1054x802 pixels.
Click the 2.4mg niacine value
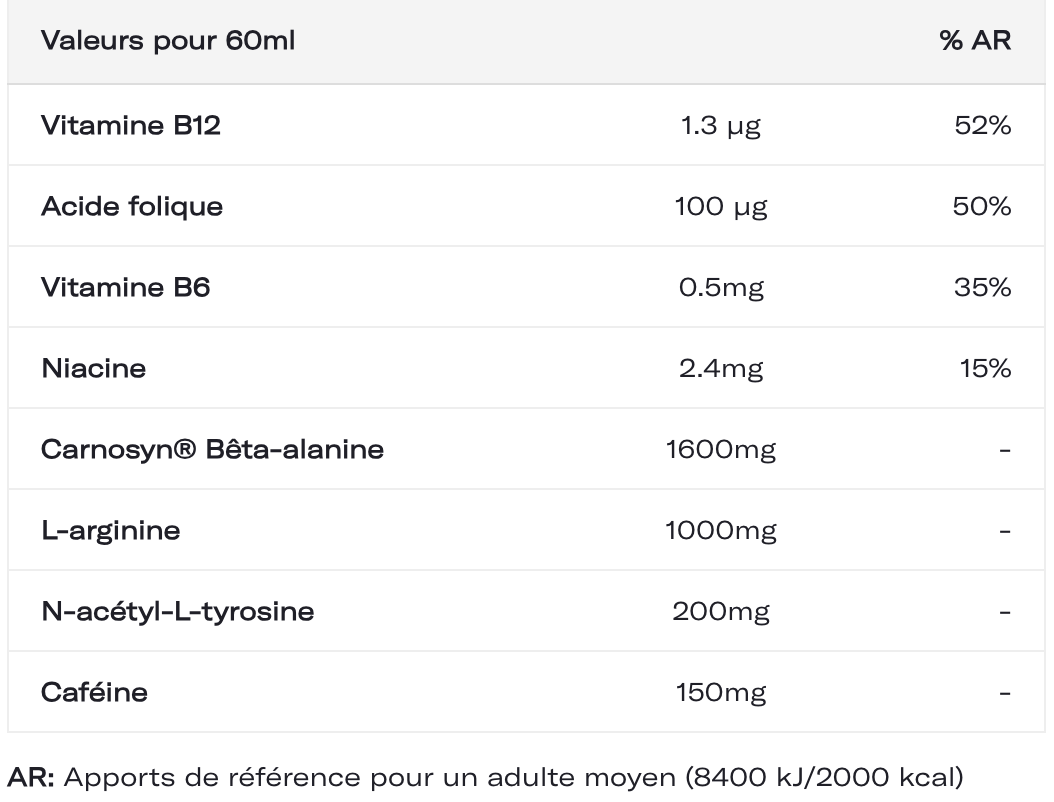click(x=721, y=369)
